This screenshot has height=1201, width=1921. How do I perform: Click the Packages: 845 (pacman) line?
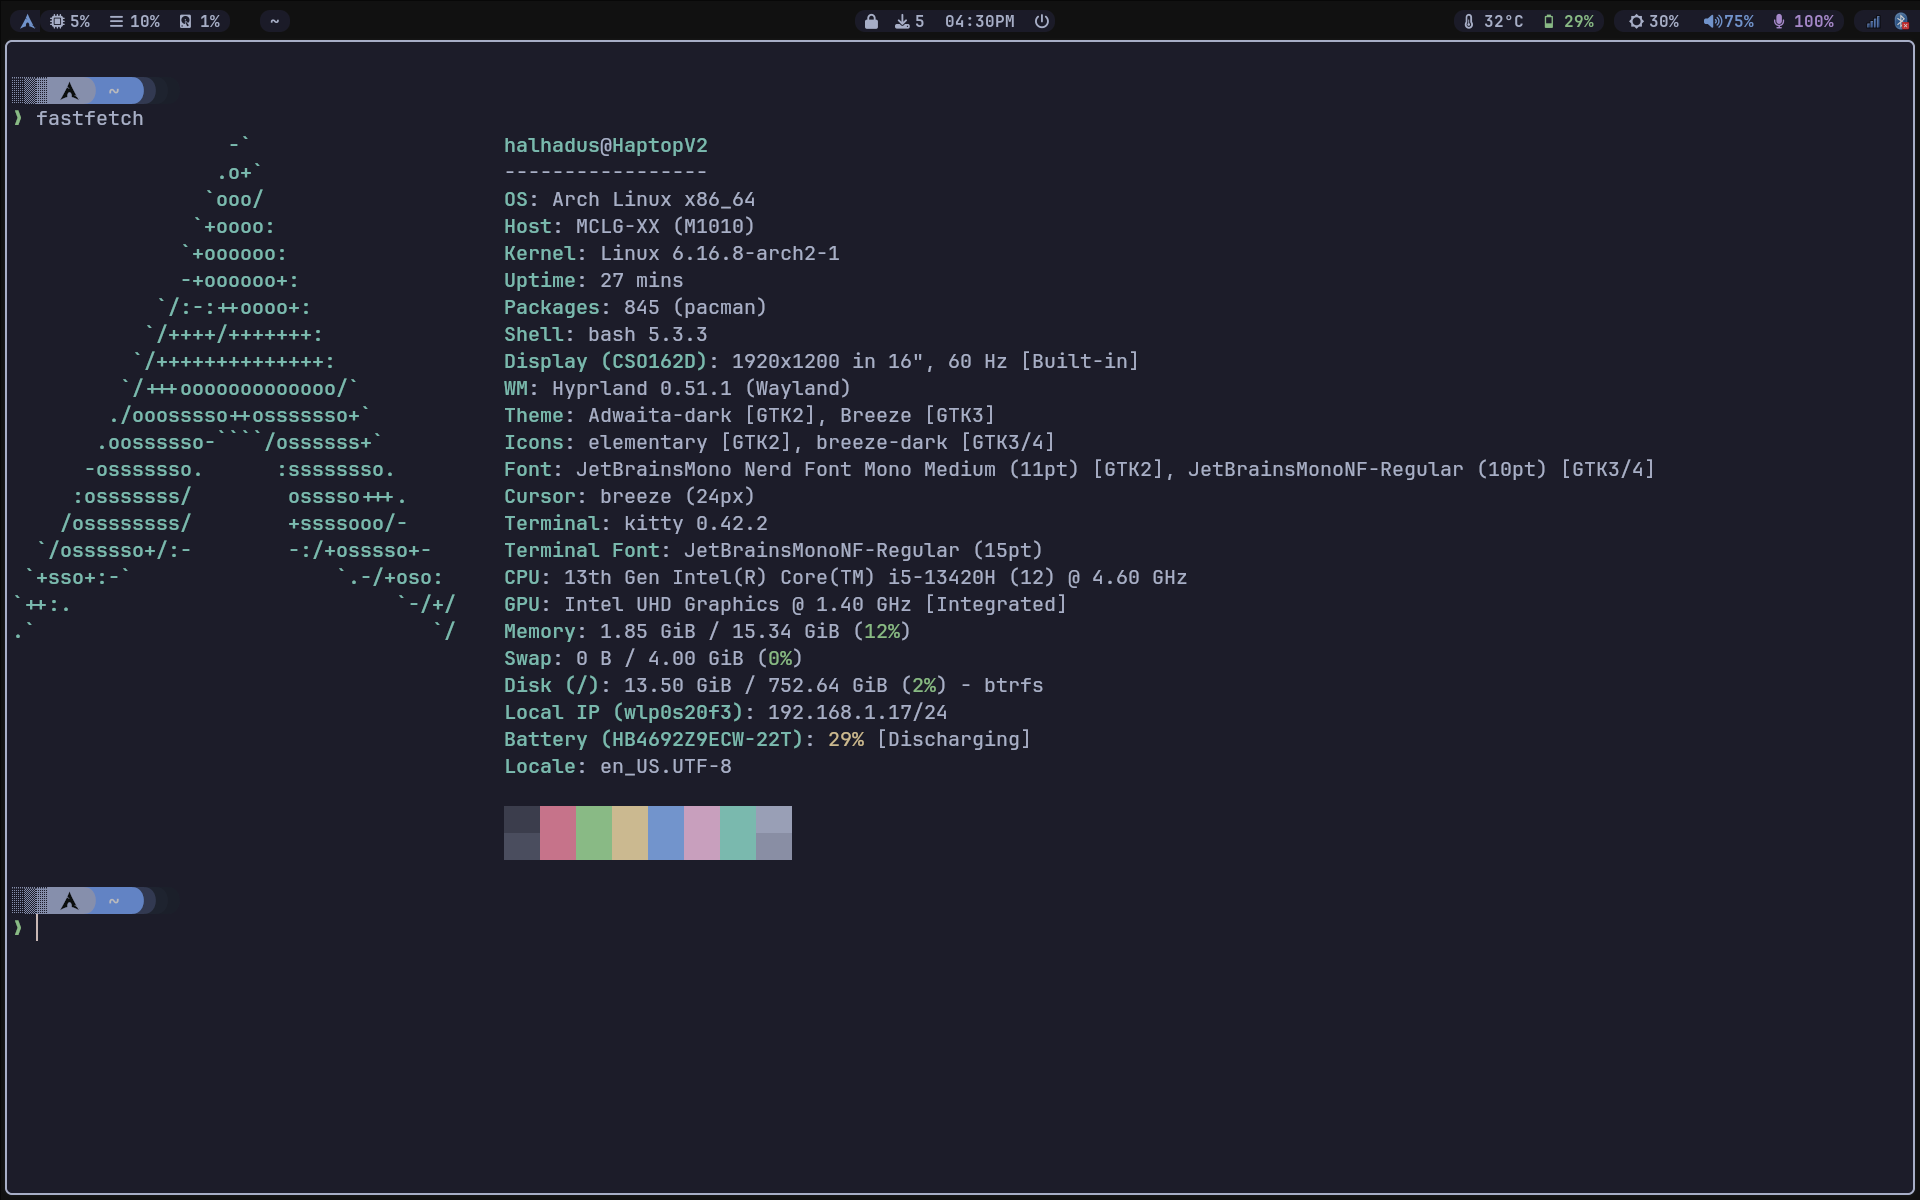635,308
